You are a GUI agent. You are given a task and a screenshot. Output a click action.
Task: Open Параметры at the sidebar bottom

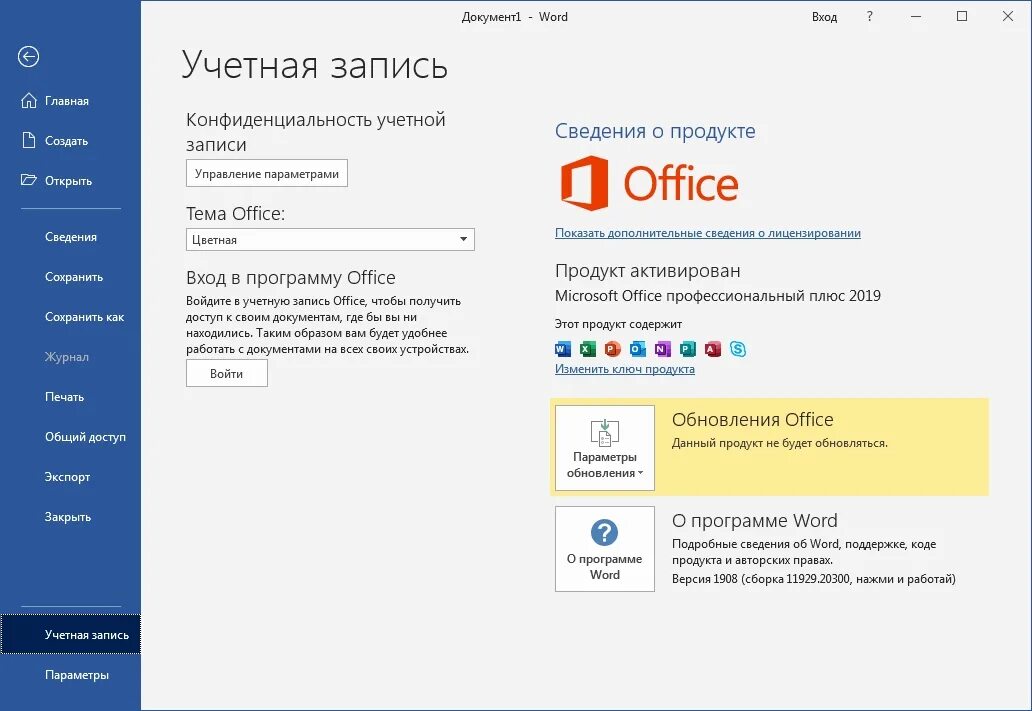(x=76, y=675)
